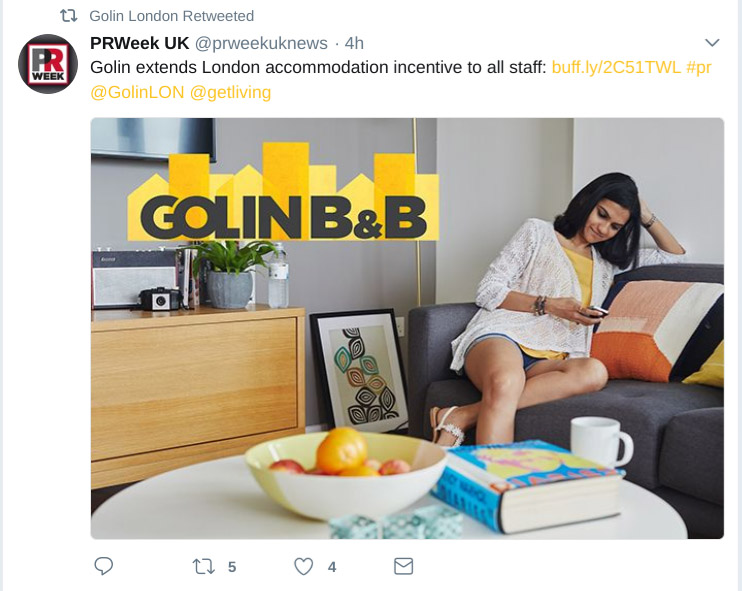Viewport: 742px width, 591px height.
Task: Click the 4h tweet timestamp
Action: 354,44
